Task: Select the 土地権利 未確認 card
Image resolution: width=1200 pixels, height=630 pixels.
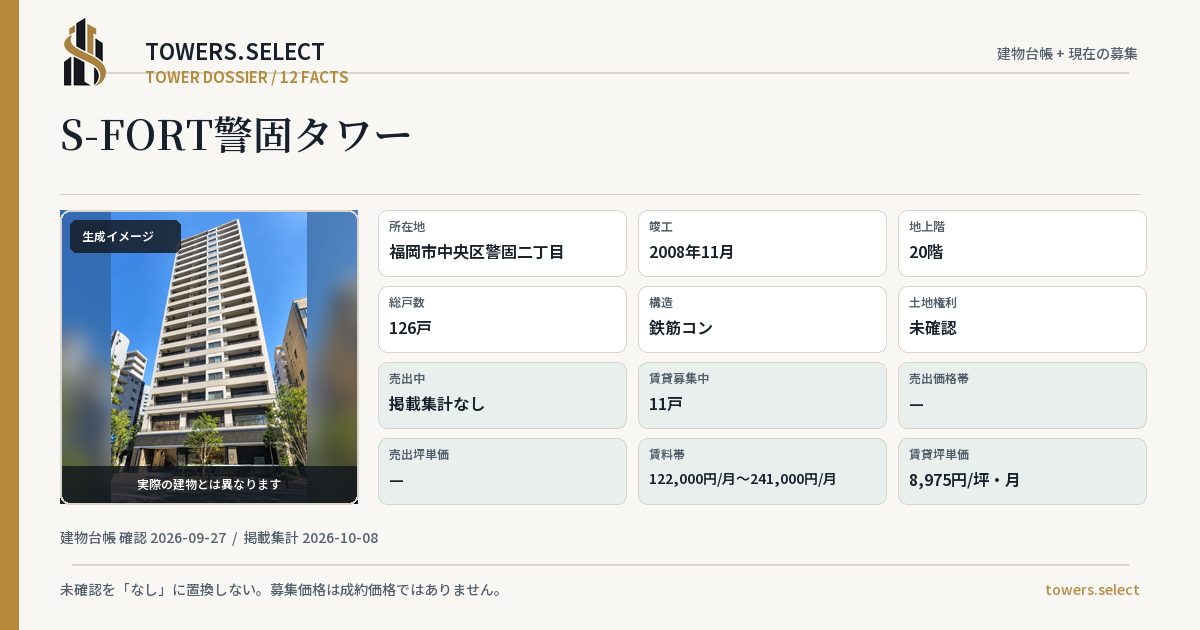Action: point(1022,319)
